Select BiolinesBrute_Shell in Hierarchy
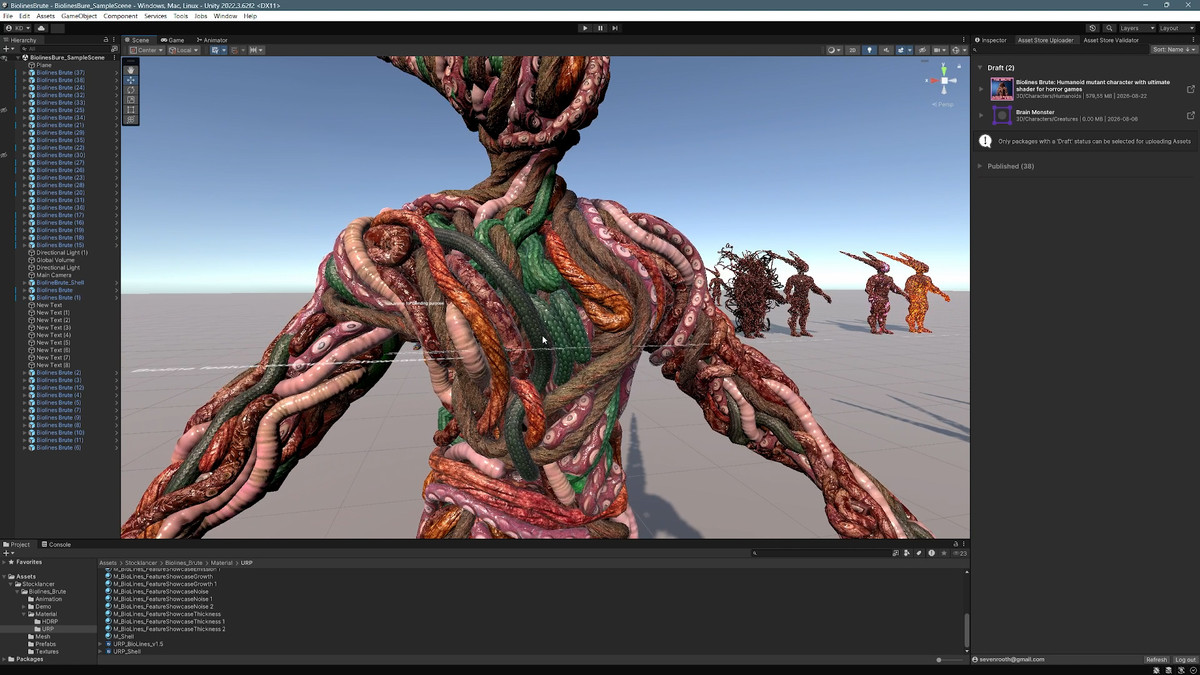1200x675 pixels. [x=59, y=283]
